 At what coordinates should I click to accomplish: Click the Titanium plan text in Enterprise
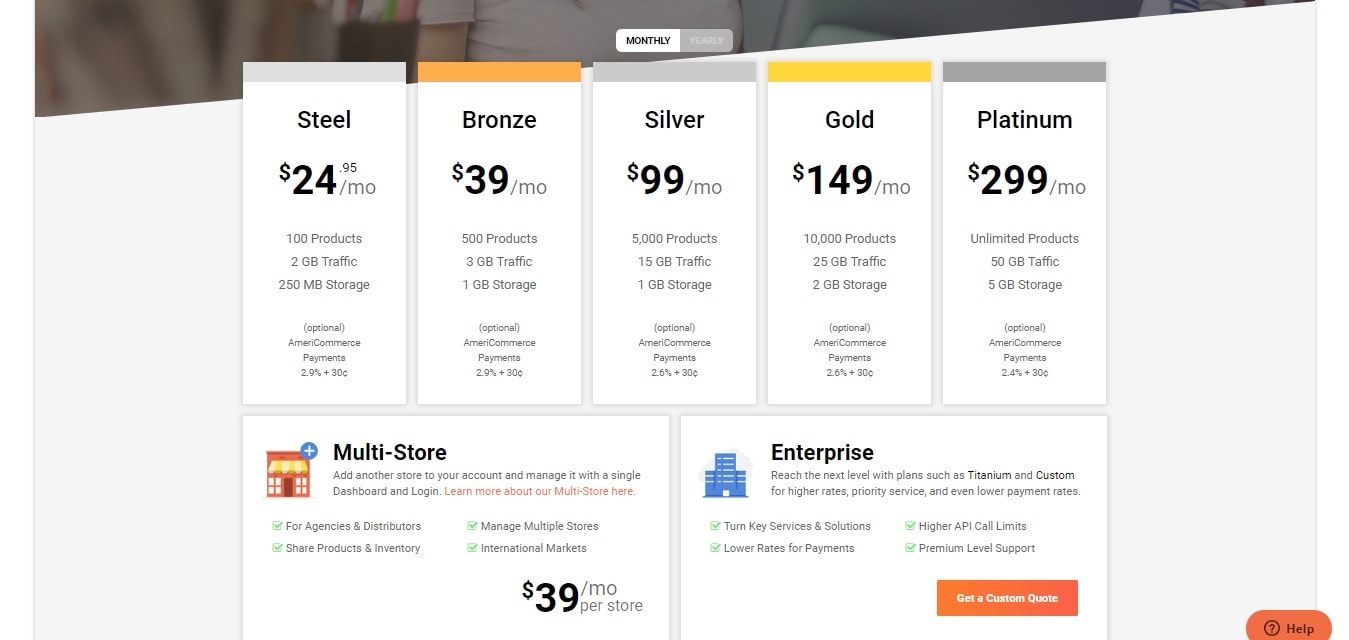click(x=990, y=475)
